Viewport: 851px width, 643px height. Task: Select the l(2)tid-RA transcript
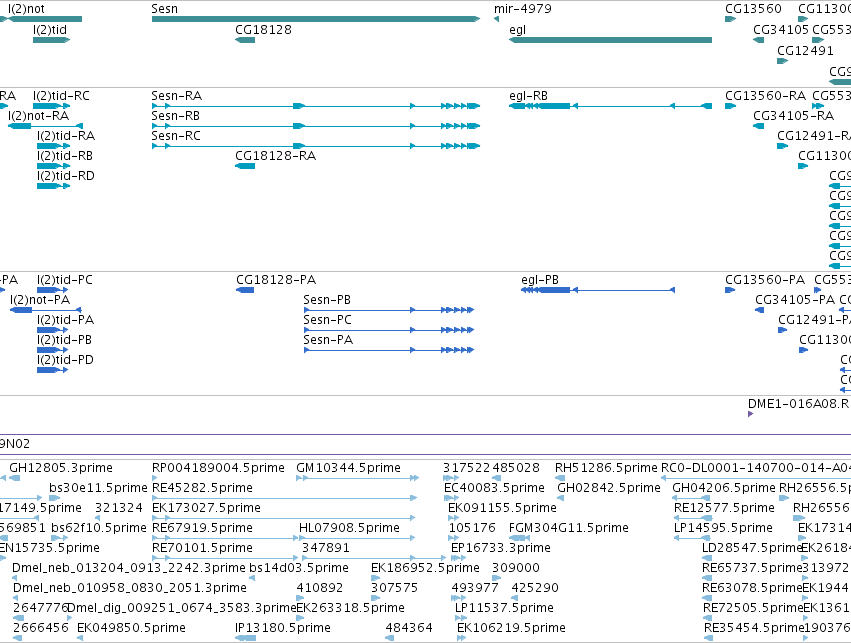[x=53, y=146]
